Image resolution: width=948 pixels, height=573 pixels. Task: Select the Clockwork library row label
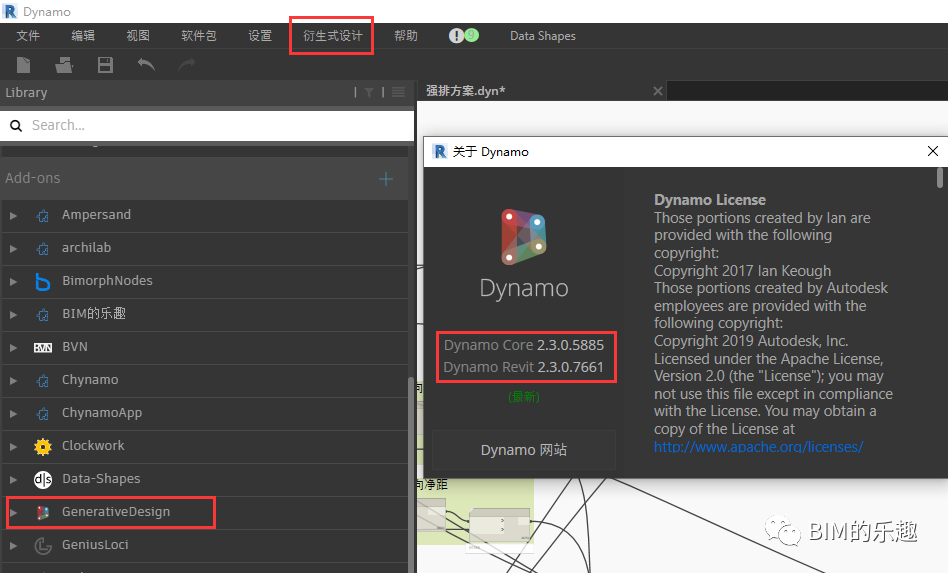click(x=93, y=445)
